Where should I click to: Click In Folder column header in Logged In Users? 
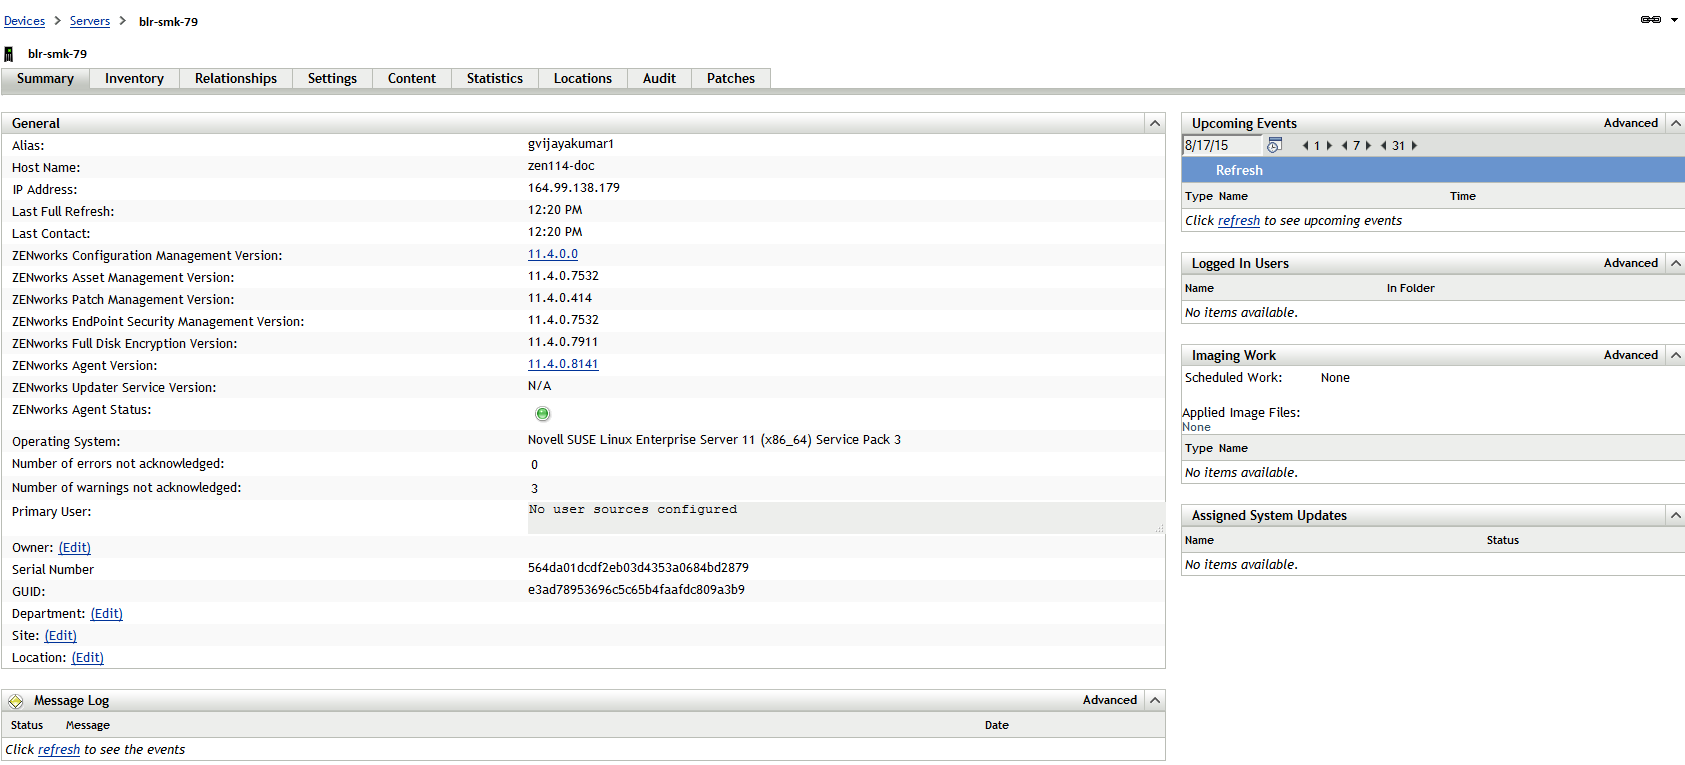point(1410,289)
